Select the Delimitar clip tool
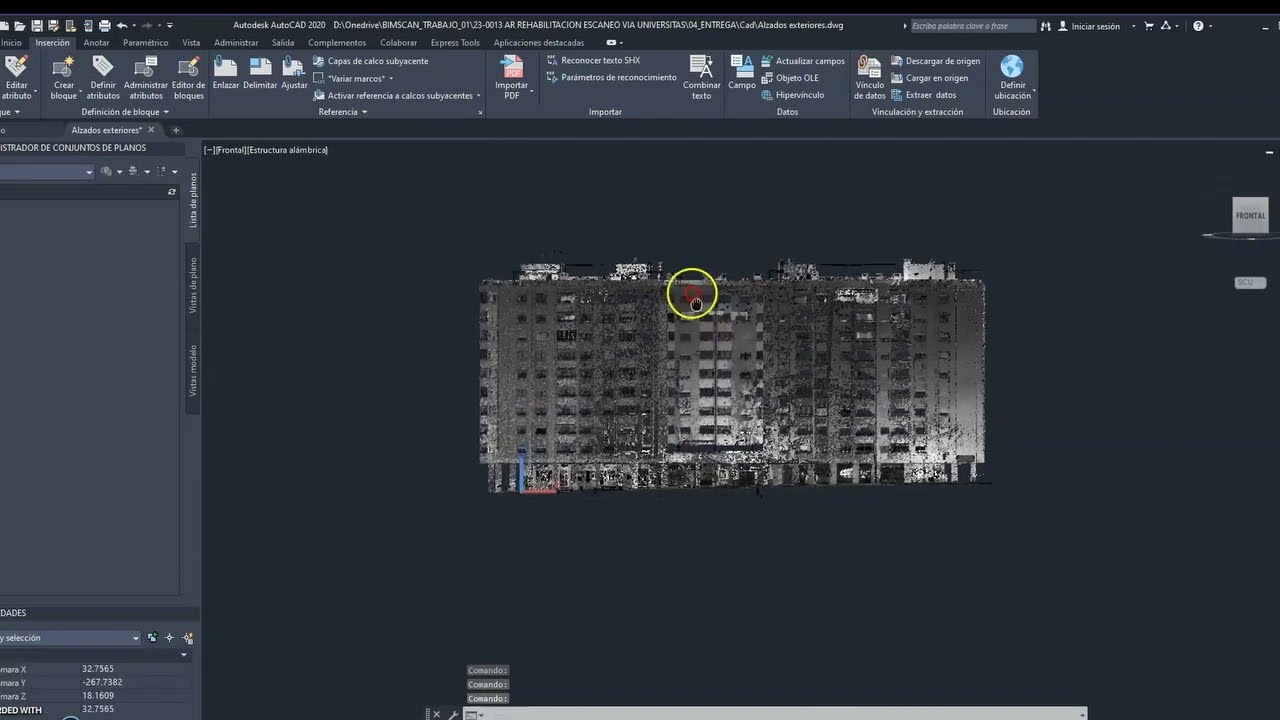This screenshot has height=720, width=1280. pos(260,73)
